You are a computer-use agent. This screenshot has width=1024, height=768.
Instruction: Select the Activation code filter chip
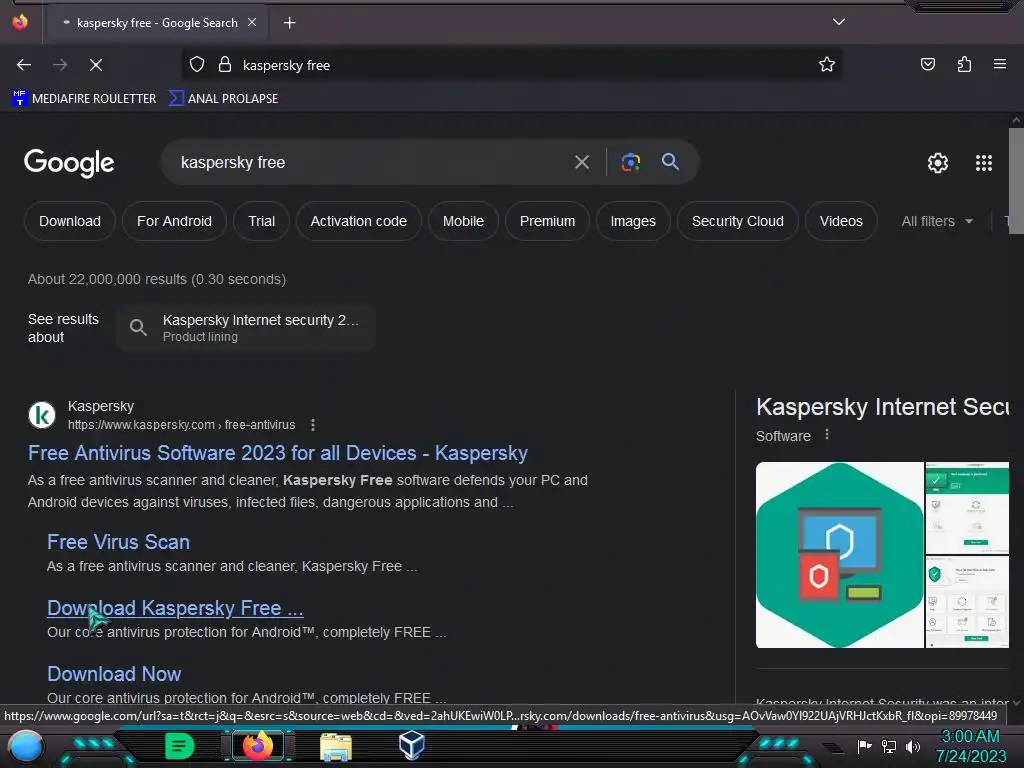pyautogui.click(x=359, y=221)
